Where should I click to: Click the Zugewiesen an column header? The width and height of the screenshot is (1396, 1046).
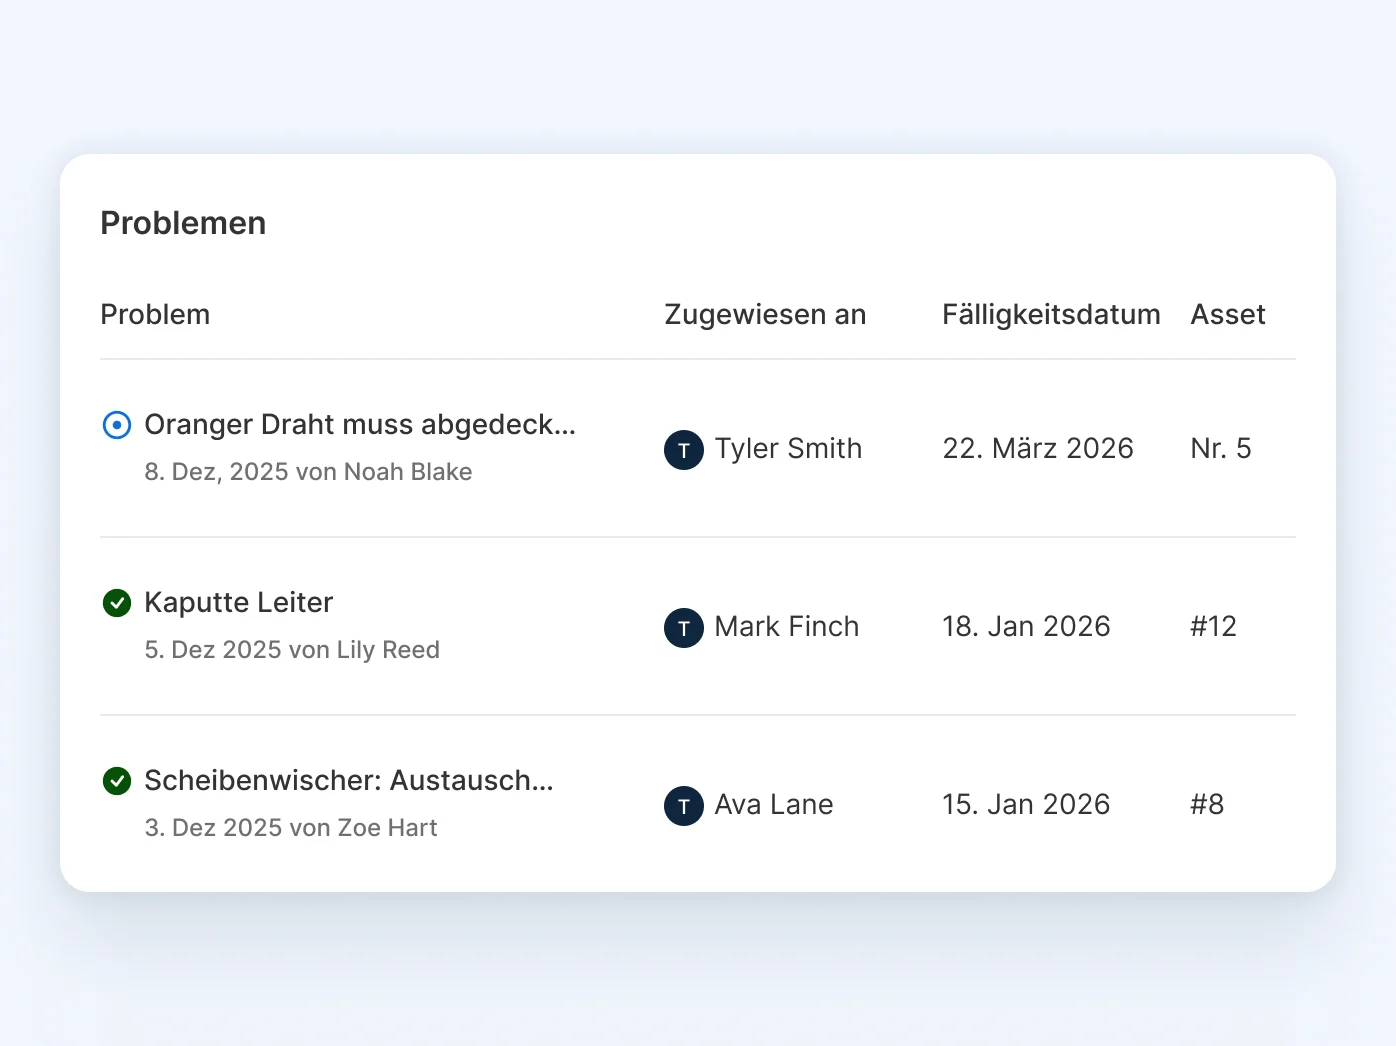[x=765, y=314]
